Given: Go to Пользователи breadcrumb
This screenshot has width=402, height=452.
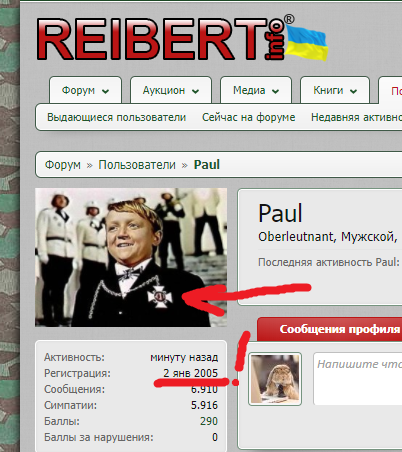Looking at the screenshot, I should (x=137, y=165).
